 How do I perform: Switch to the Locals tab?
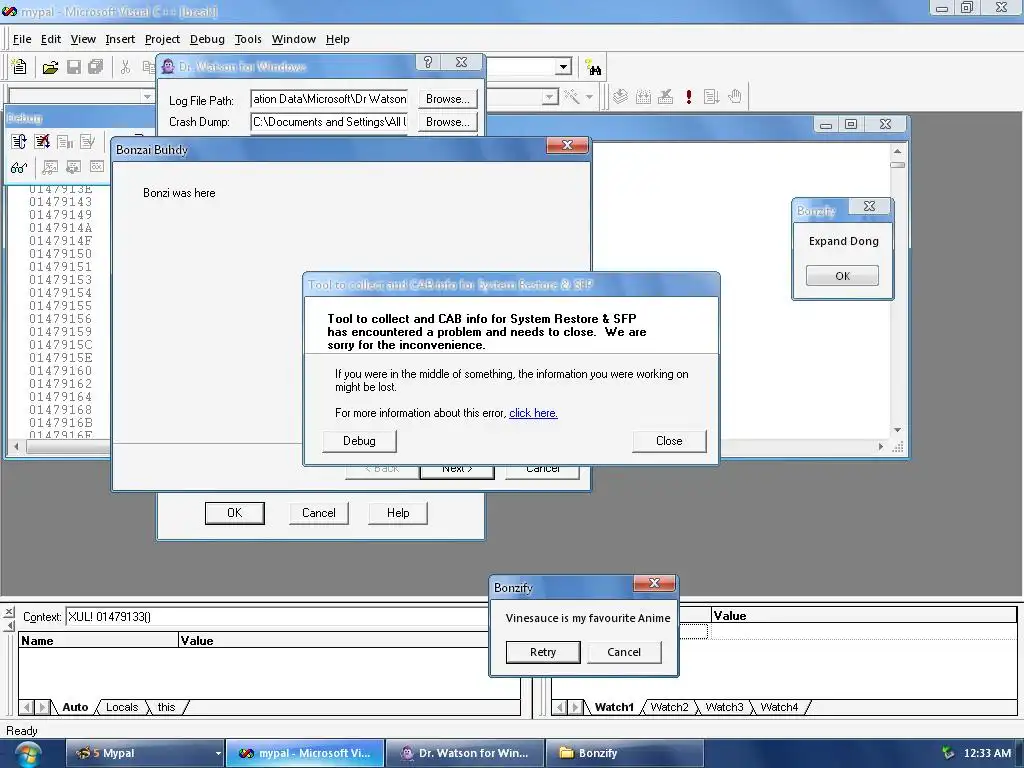click(121, 707)
